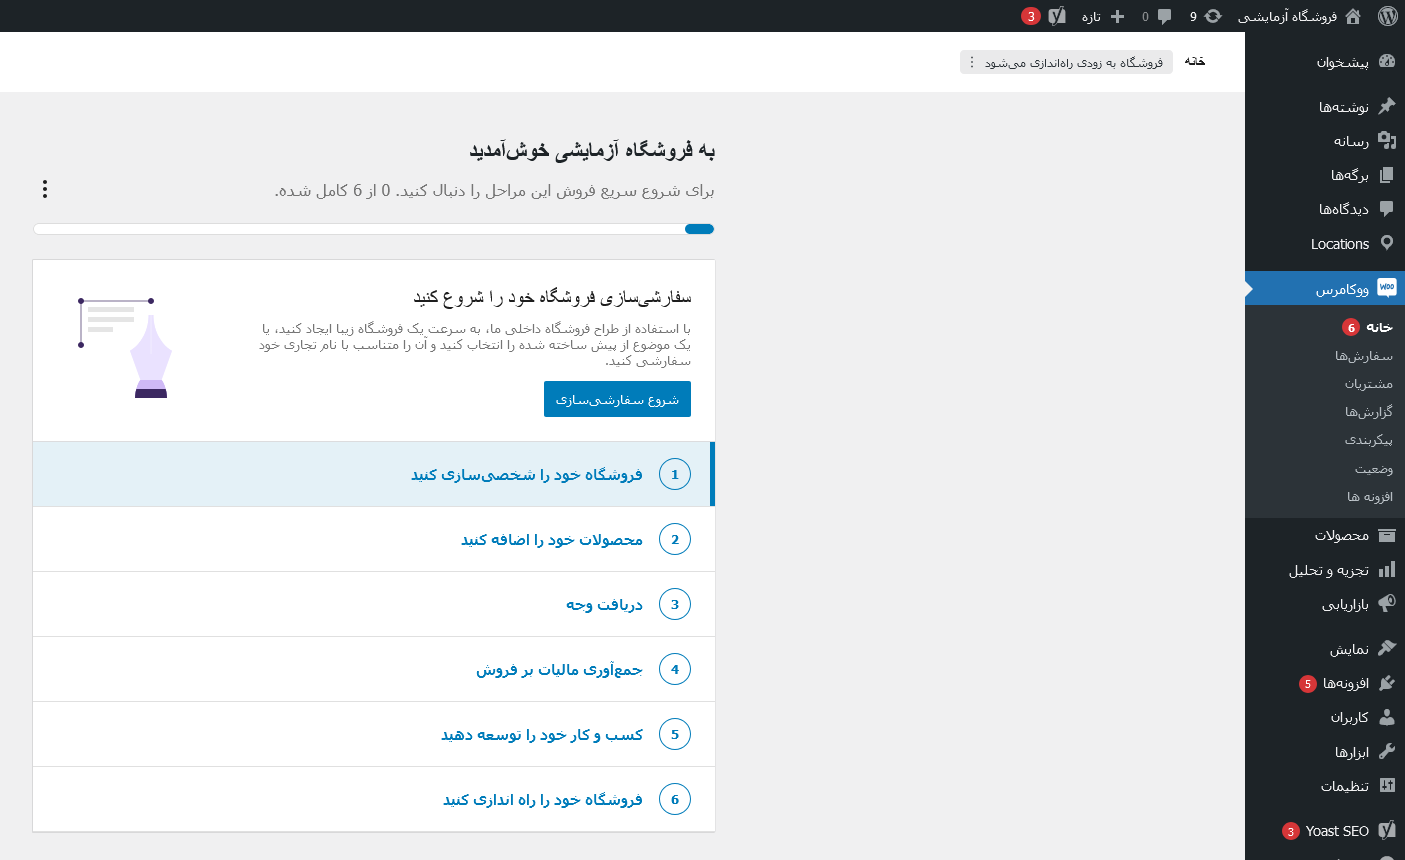Click the media icon beside رسانه
This screenshot has height=860, width=1405.
(x=1386, y=140)
